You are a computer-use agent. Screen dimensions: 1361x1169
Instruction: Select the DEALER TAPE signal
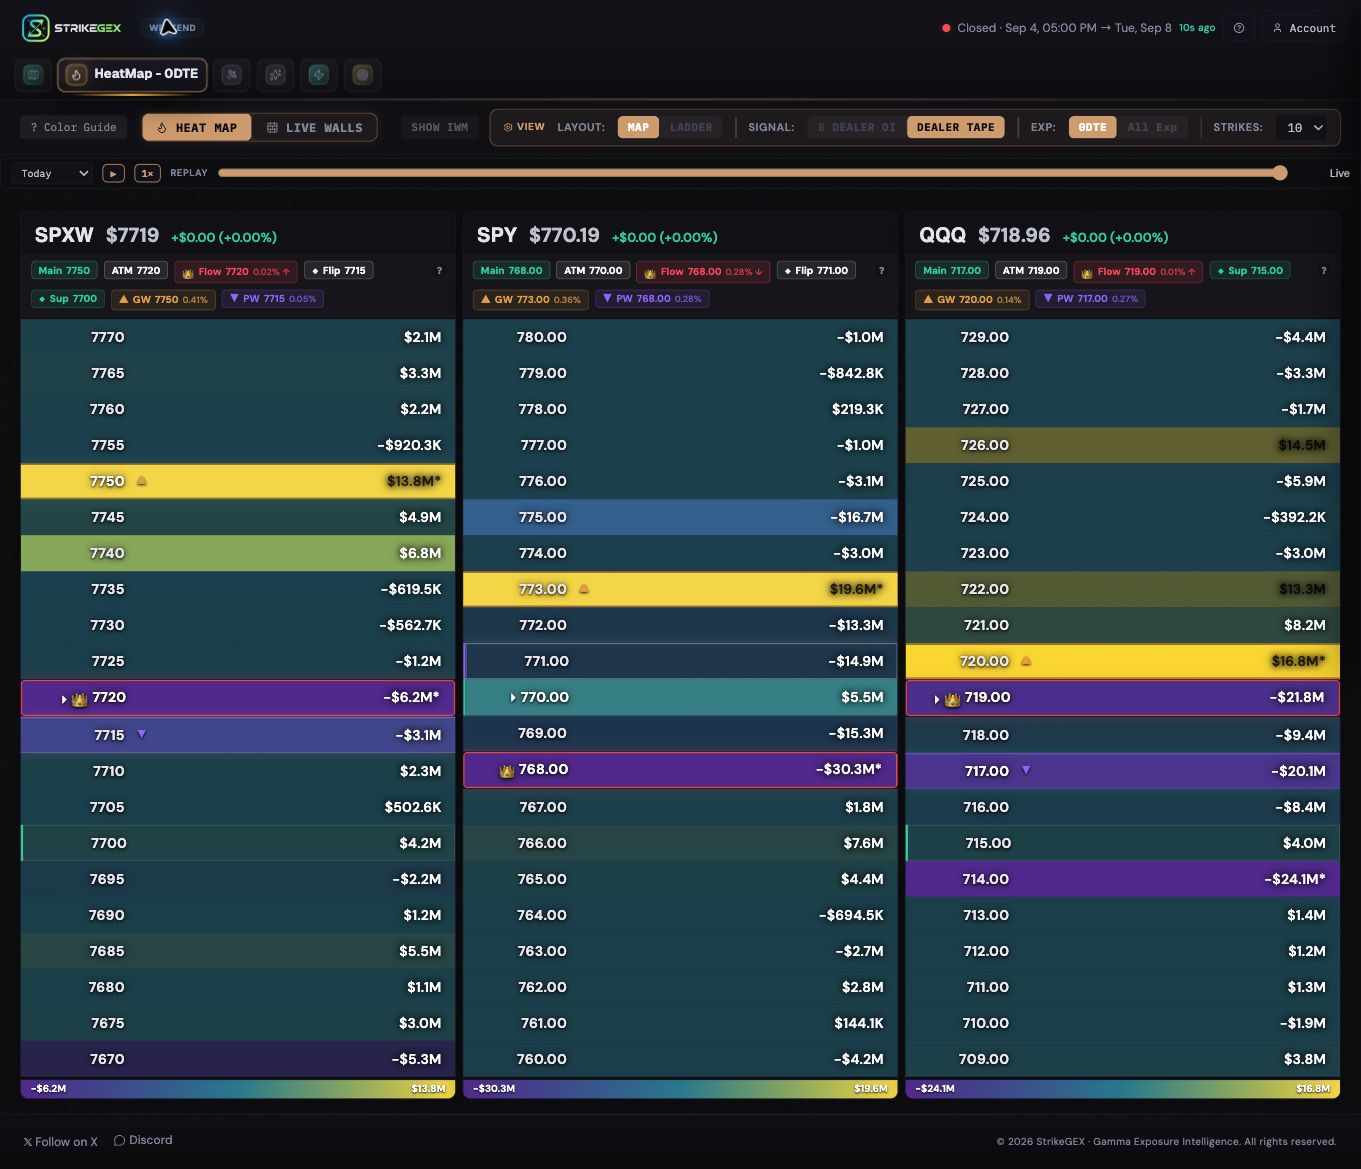955,127
